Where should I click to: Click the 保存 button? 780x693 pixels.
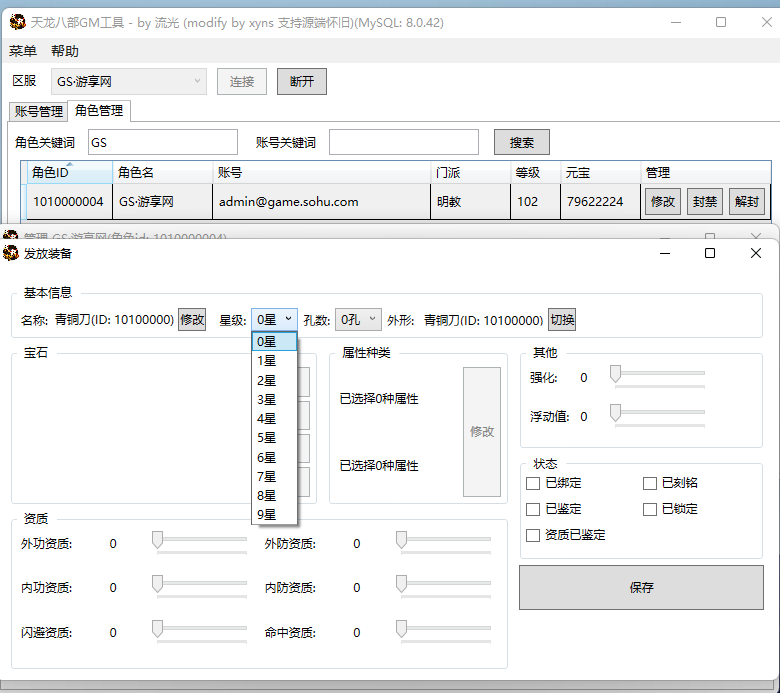[x=641, y=587]
